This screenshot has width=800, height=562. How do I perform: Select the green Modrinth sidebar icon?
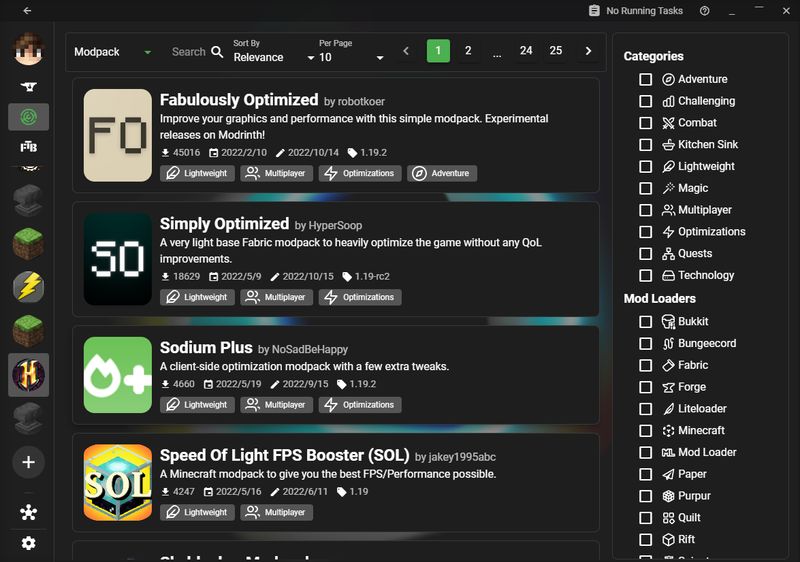click(x=29, y=117)
